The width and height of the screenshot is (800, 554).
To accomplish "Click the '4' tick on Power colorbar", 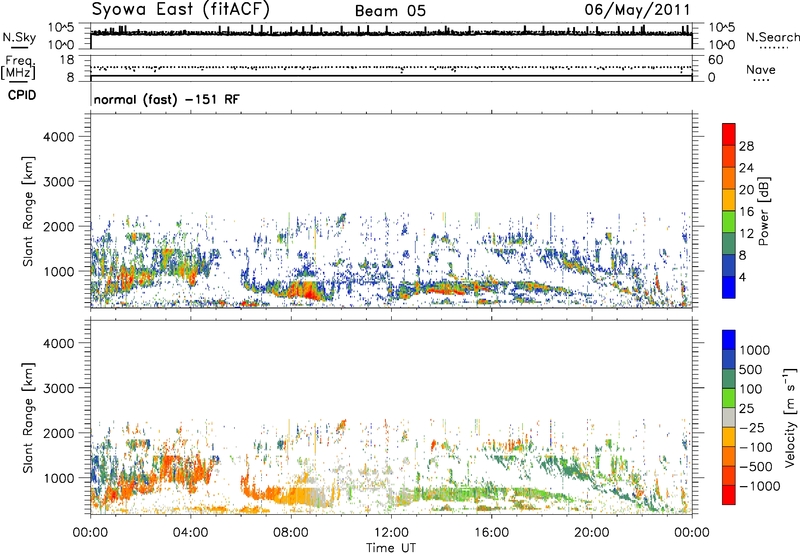I will [742, 277].
